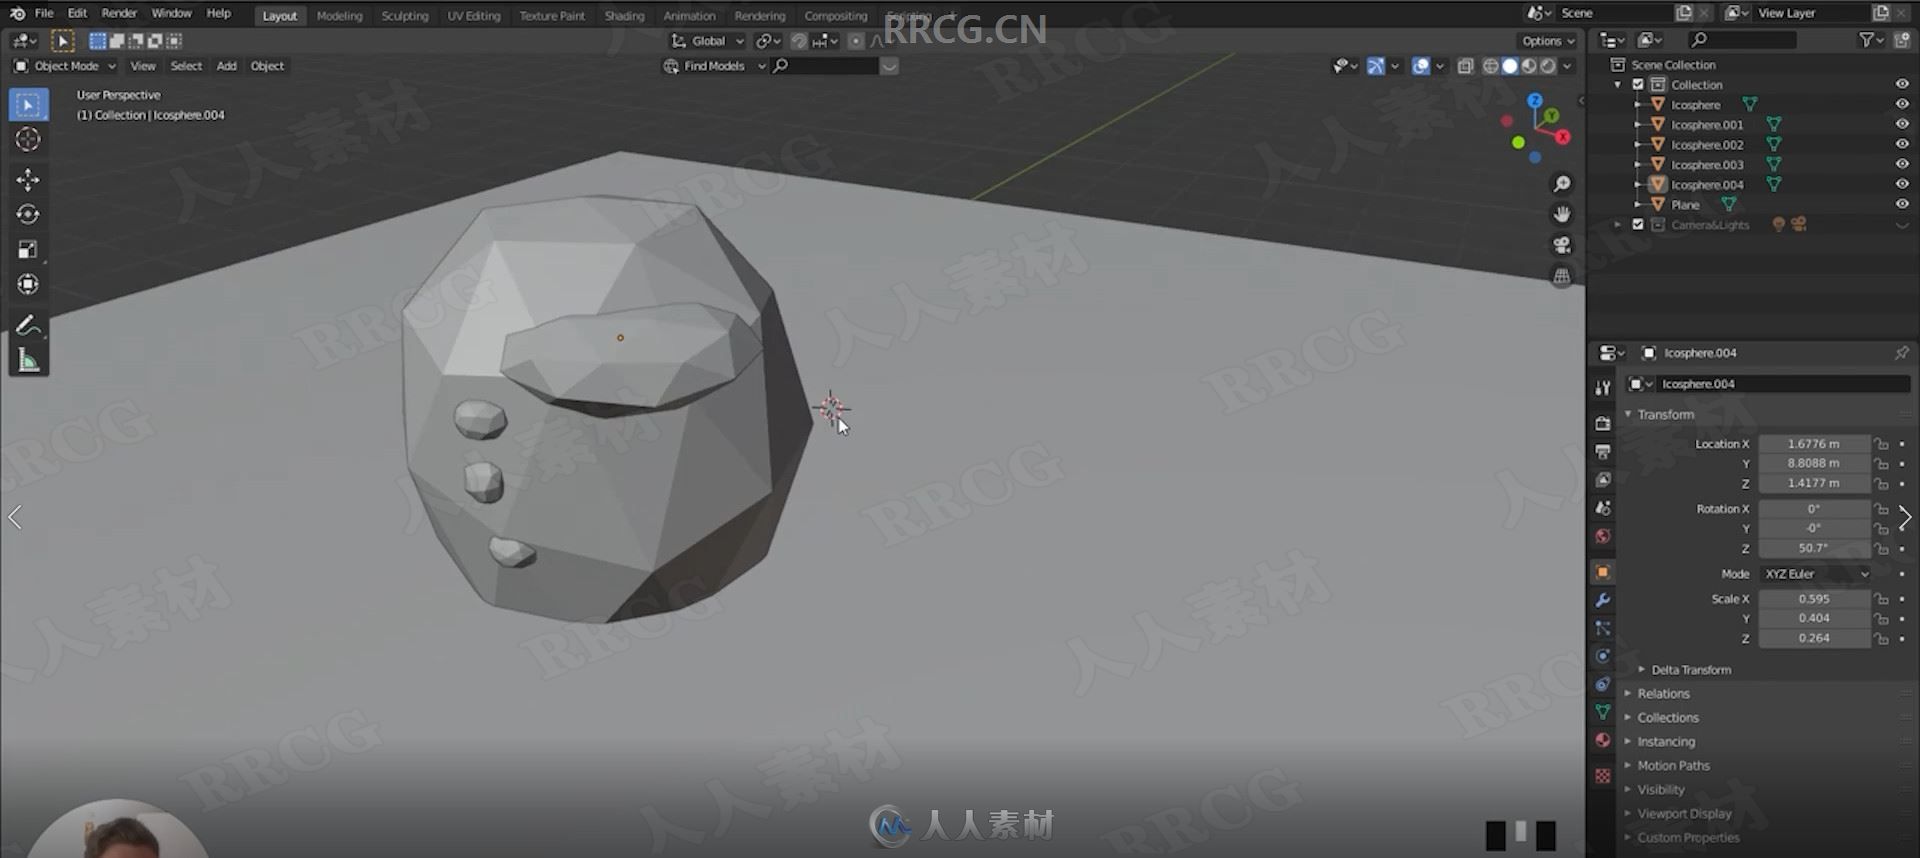Switch perspective/orthographic grid gizmo
Image resolution: width=1920 pixels, height=858 pixels.
click(1561, 276)
